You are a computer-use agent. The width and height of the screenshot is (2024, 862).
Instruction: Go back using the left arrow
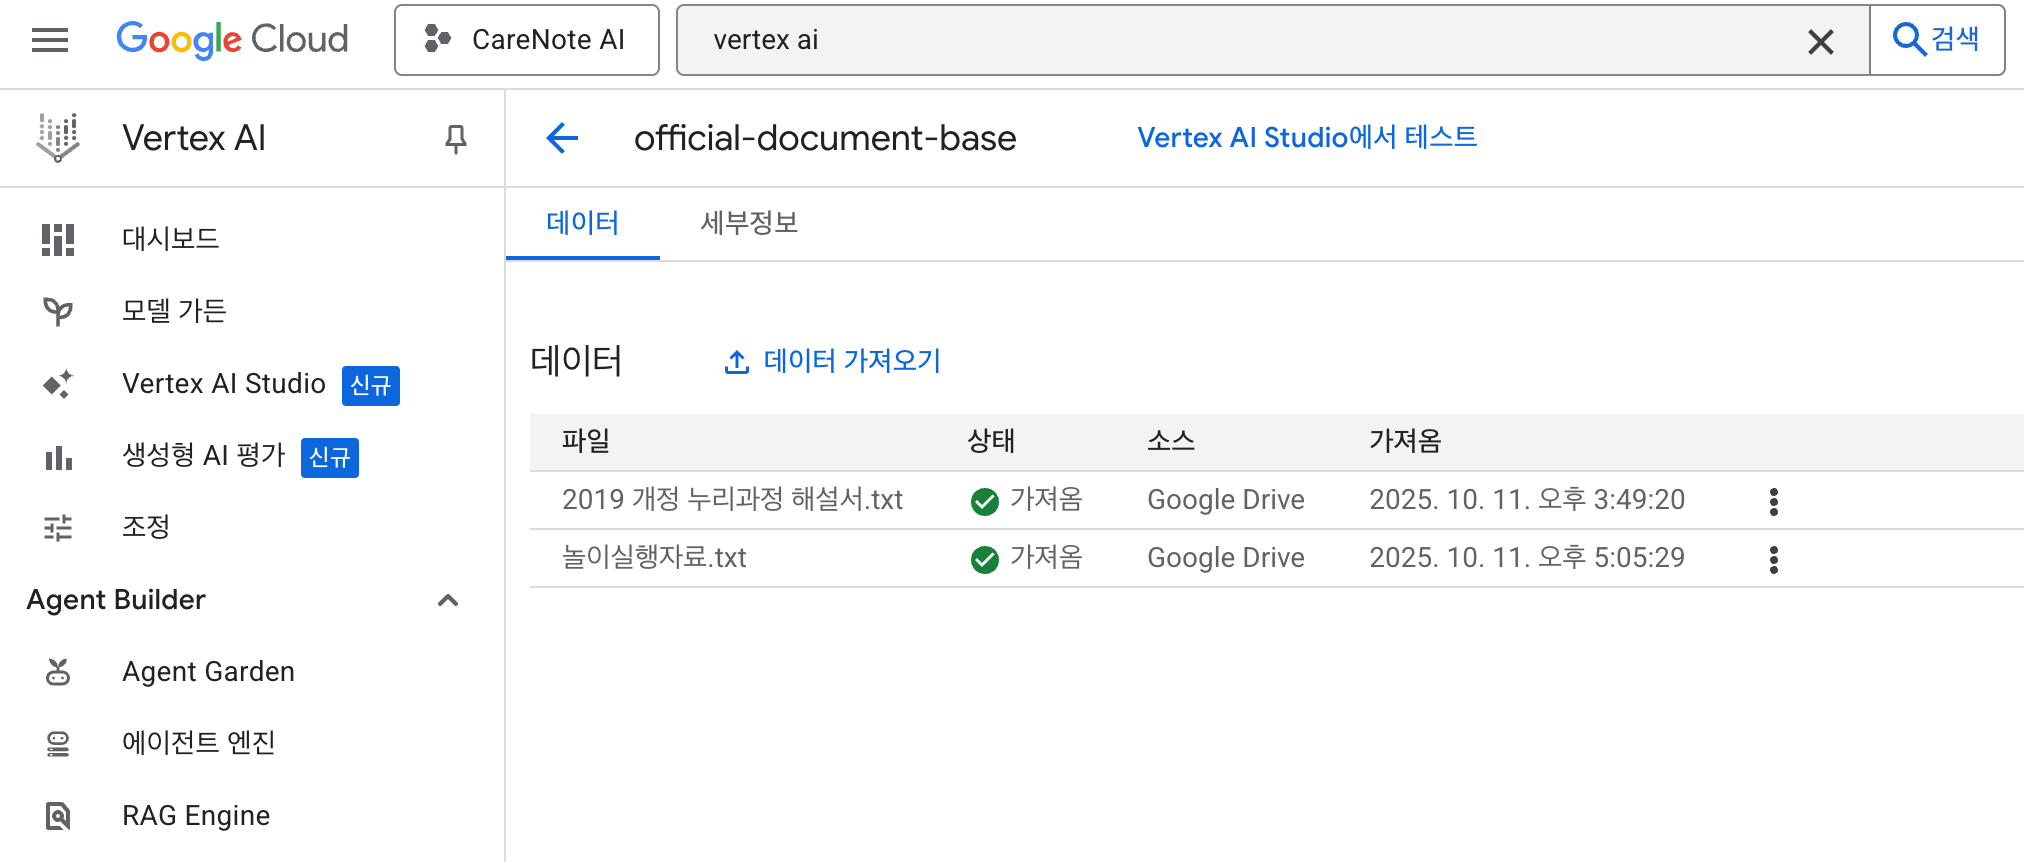coord(563,138)
